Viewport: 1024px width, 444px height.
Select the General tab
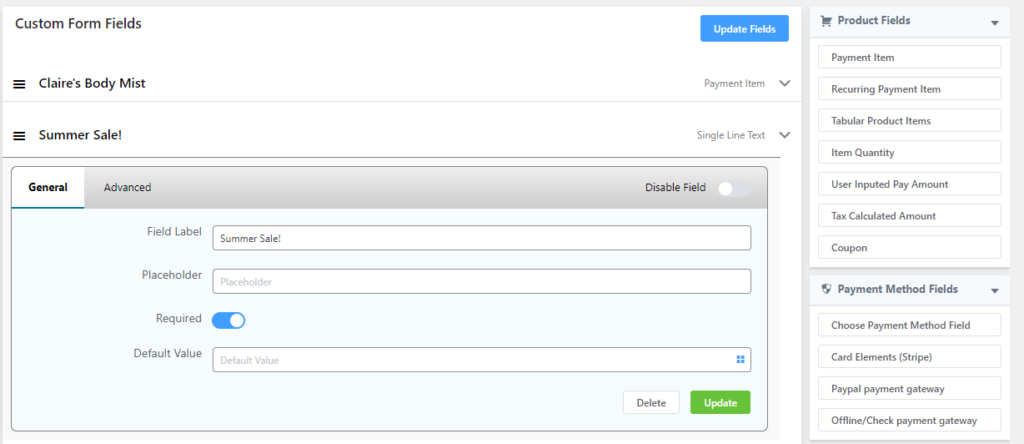pyautogui.click(x=48, y=187)
